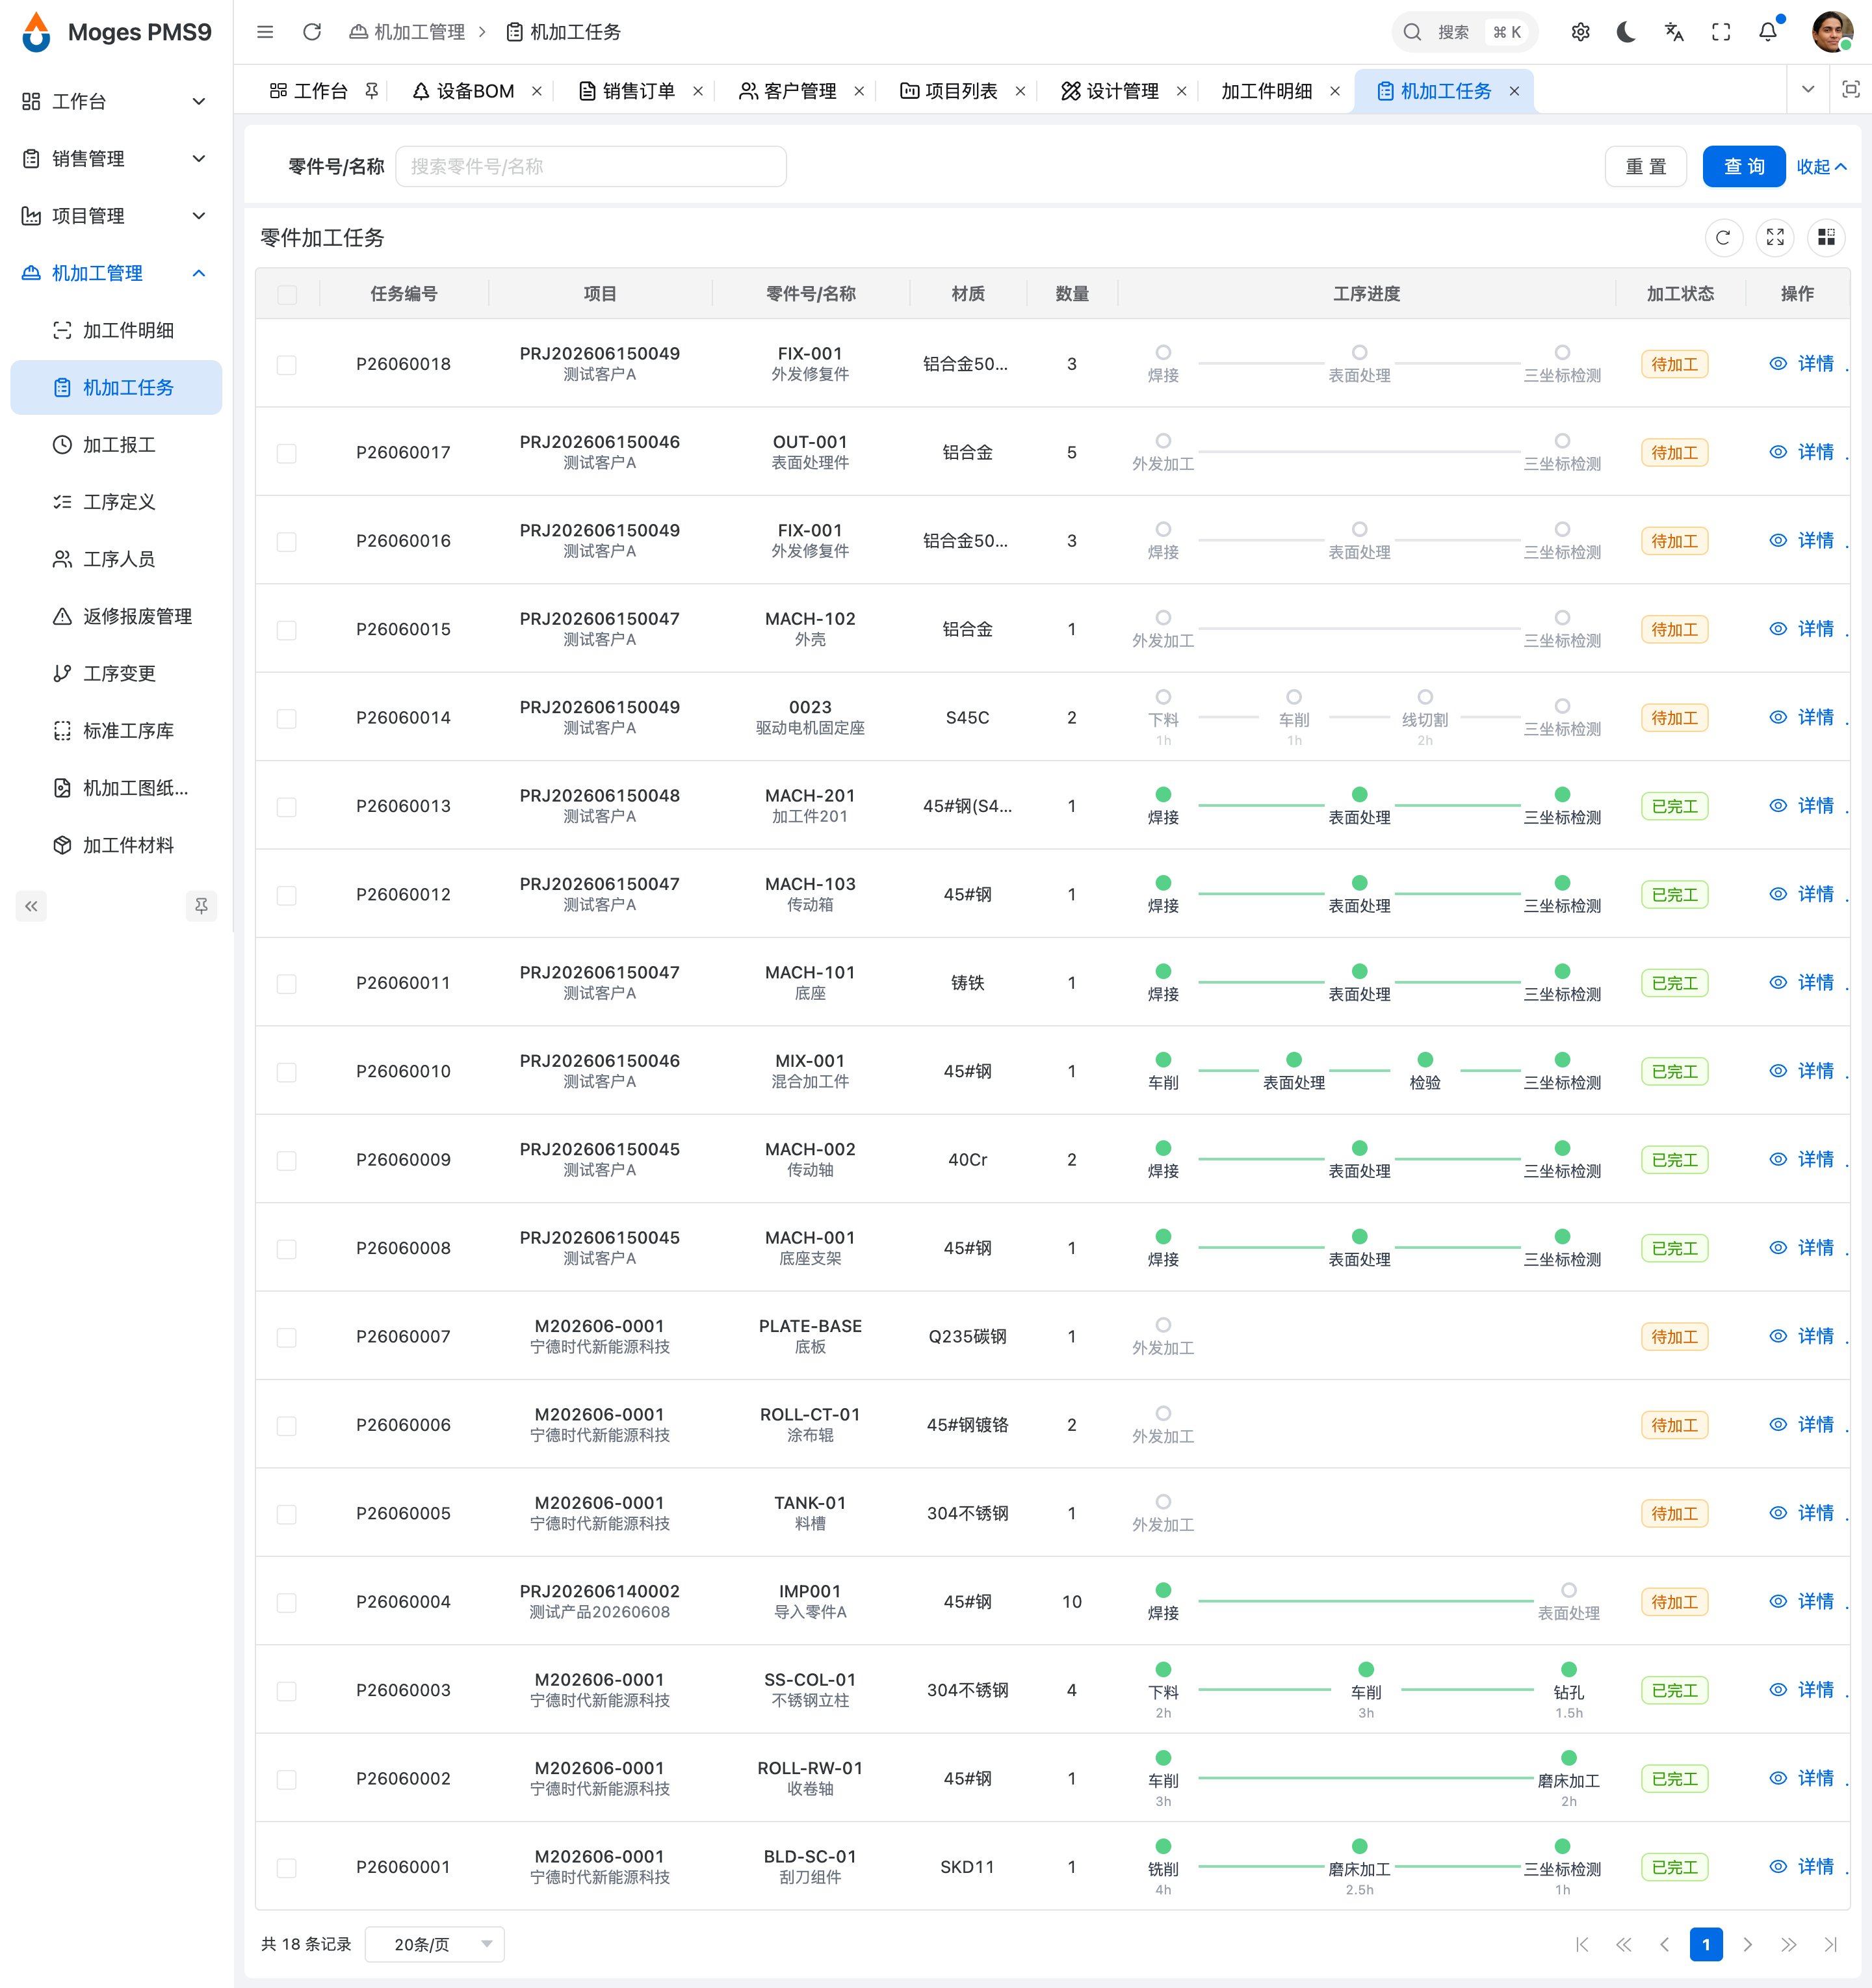
Task: Open the notifications bell
Action: click(x=1768, y=32)
